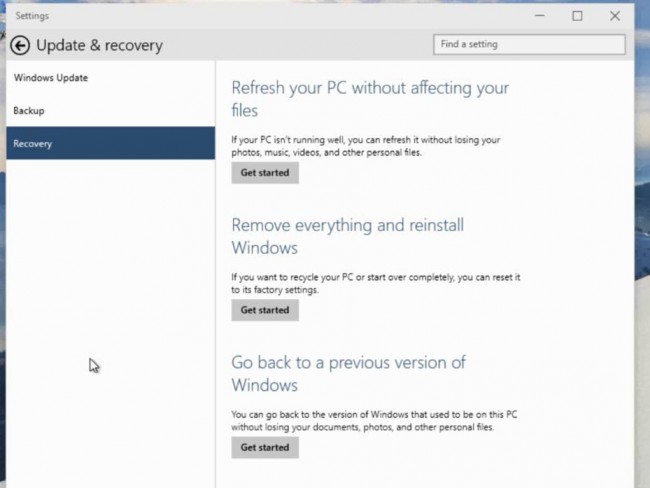Screen dimensions: 650x488
Task: Click the Update & recovery page title
Action: coord(99,45)
